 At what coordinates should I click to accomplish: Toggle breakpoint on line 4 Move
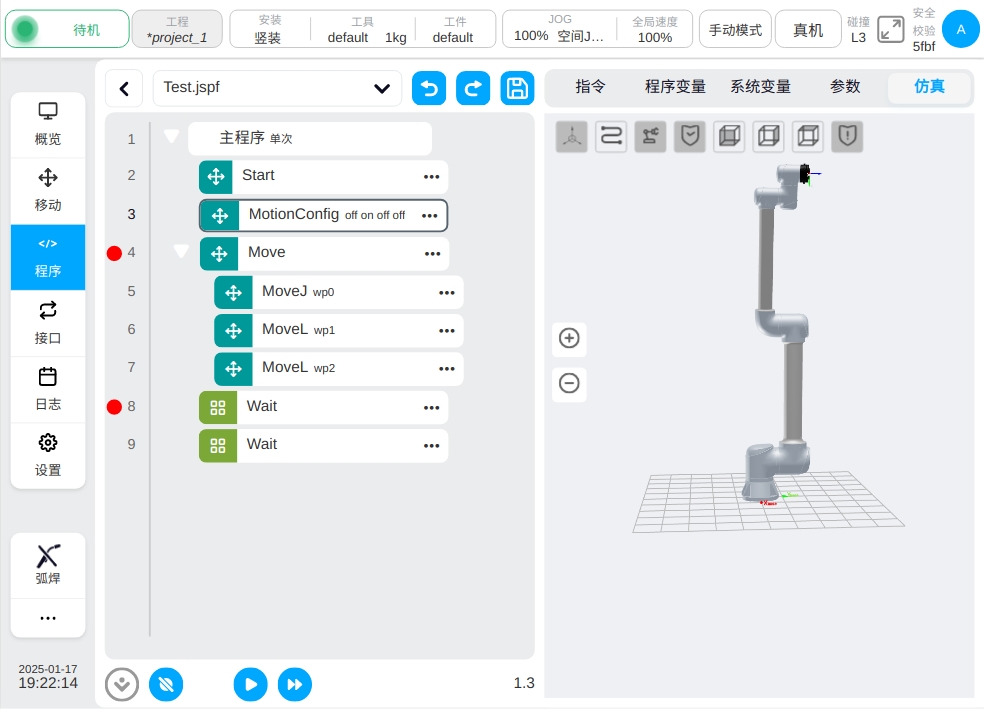(114, 253)
